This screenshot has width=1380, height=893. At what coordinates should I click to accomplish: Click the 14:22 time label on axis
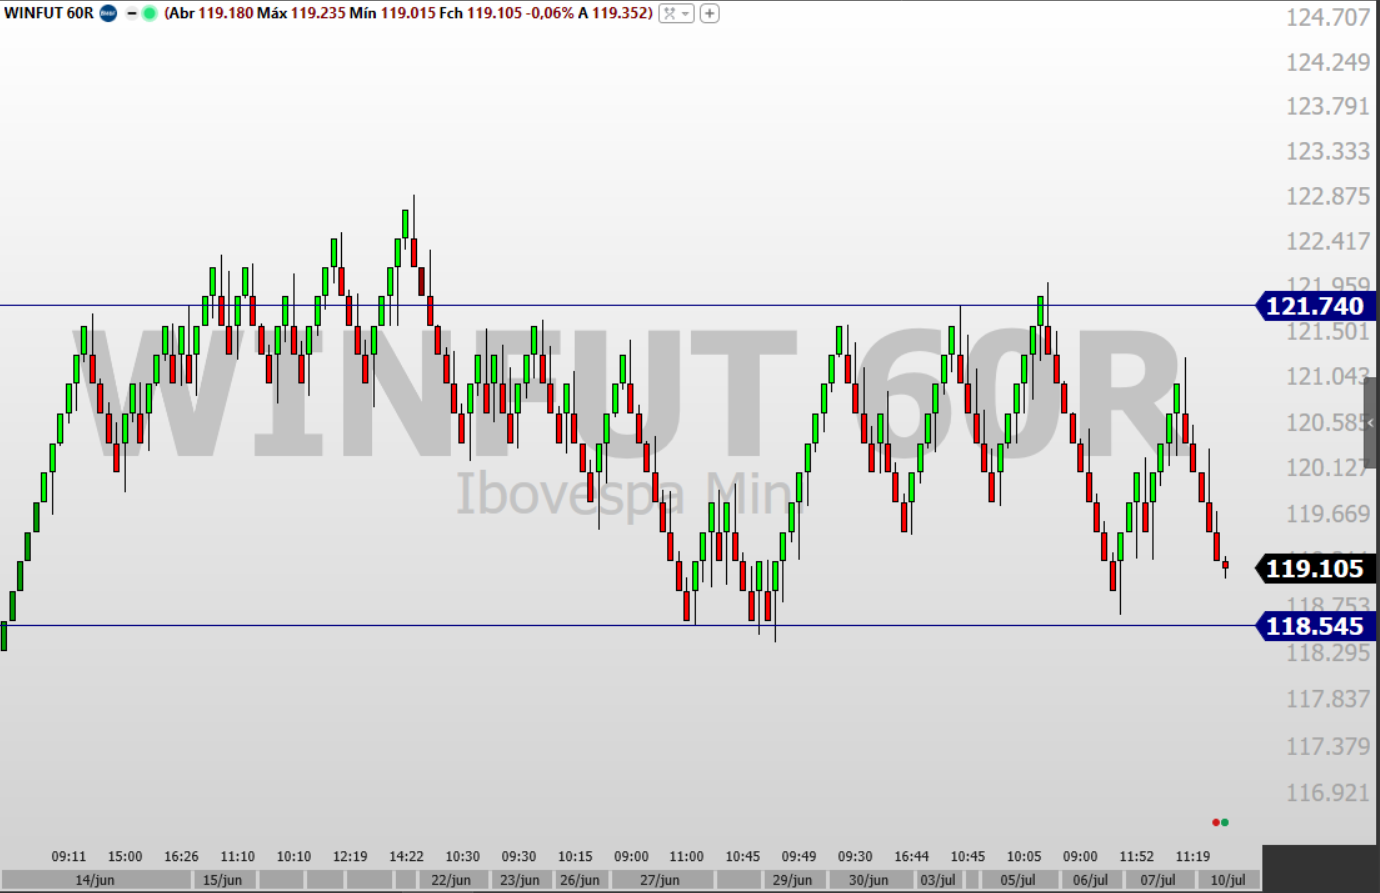[x=406, y=857]
